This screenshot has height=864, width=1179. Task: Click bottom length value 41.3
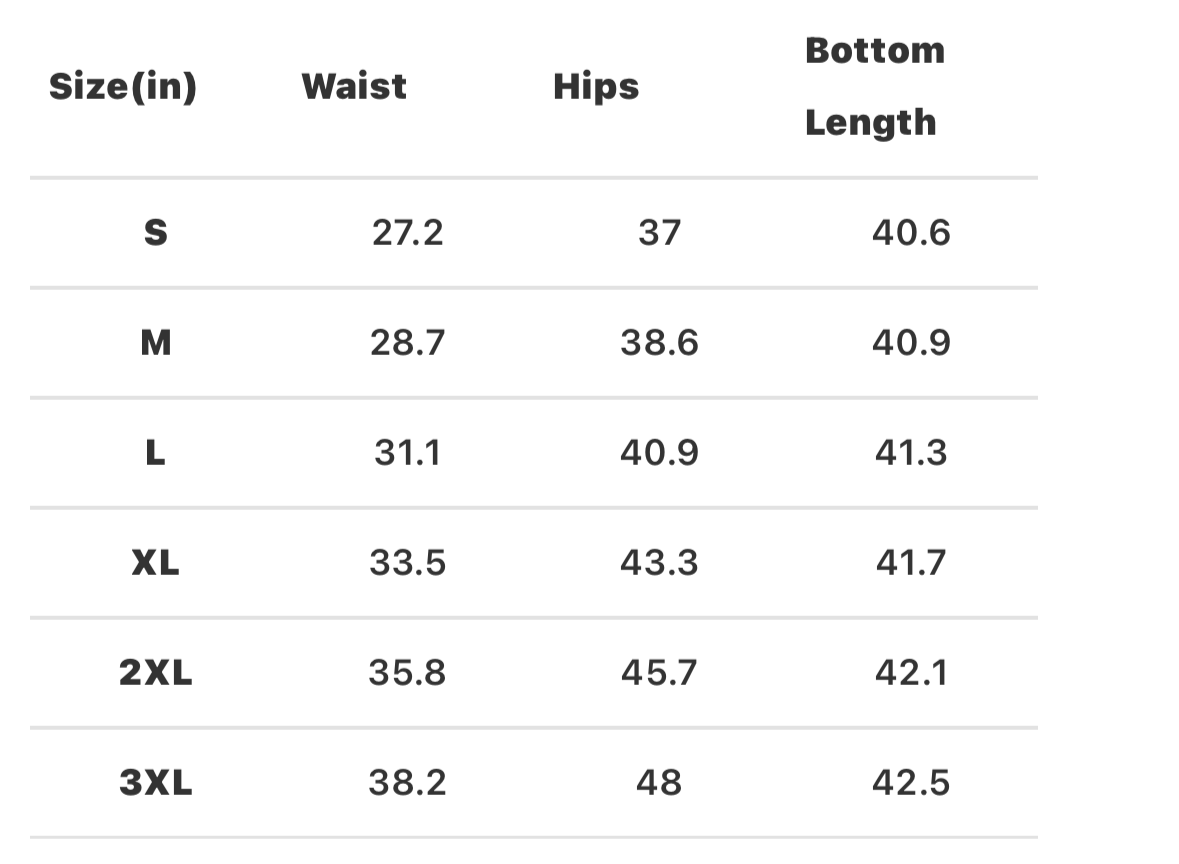click(911, 453)
